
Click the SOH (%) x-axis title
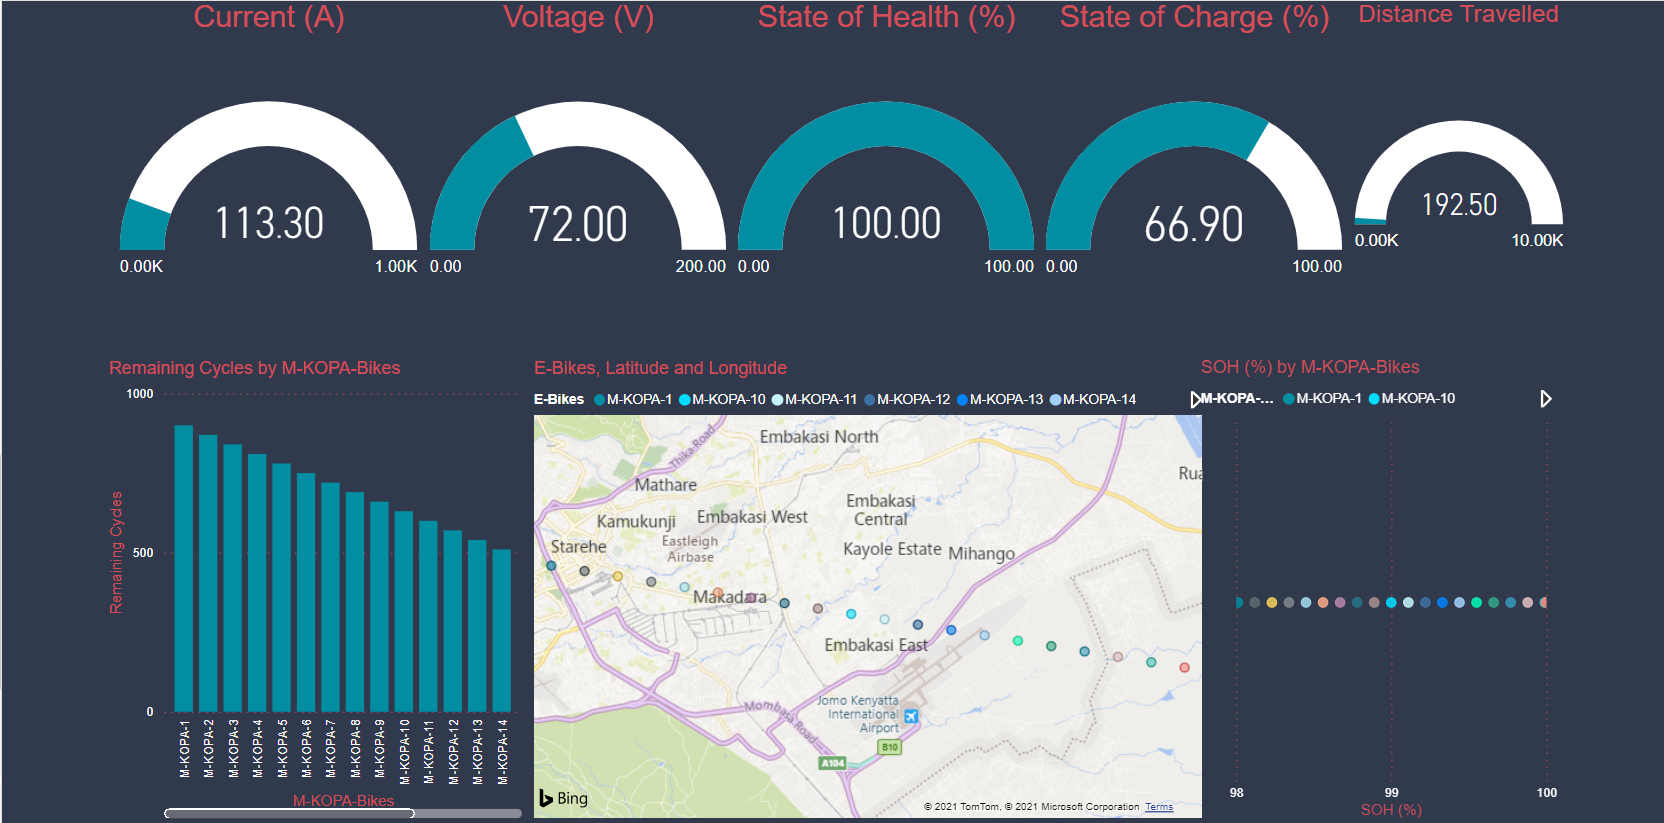click(x=1391, y=810)
